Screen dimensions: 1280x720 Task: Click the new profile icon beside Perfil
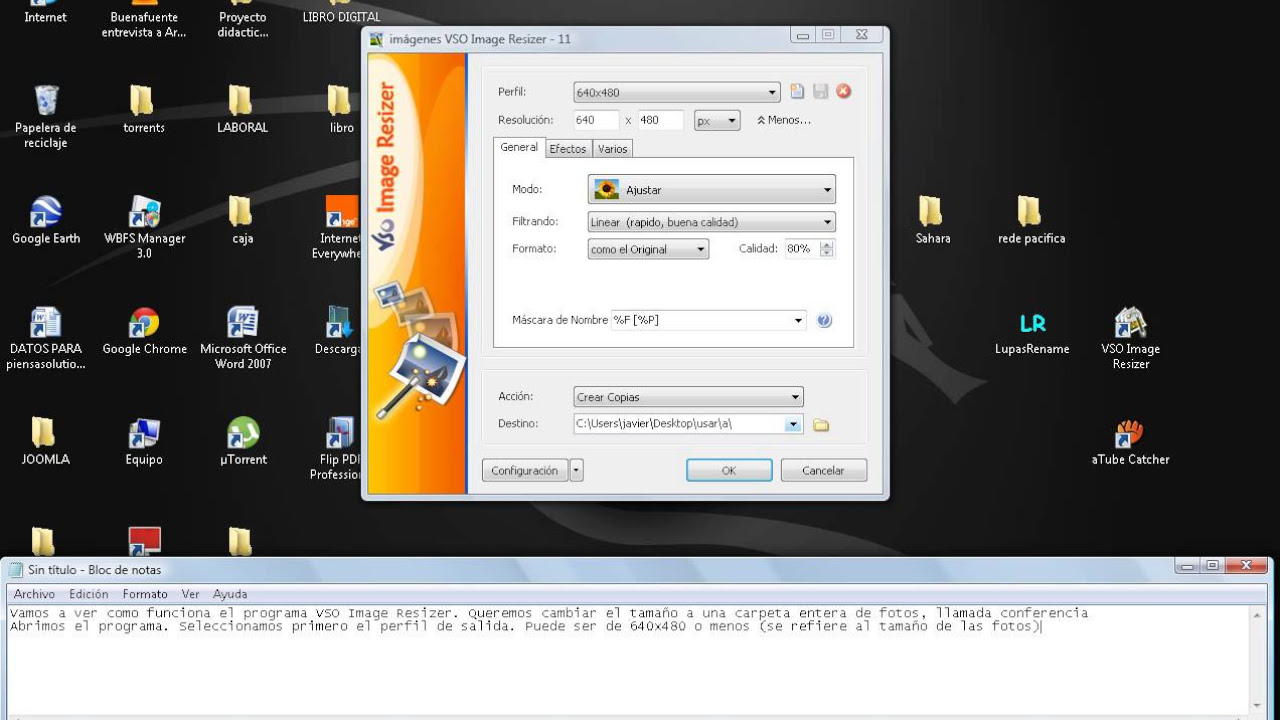(x=797, y=92)
